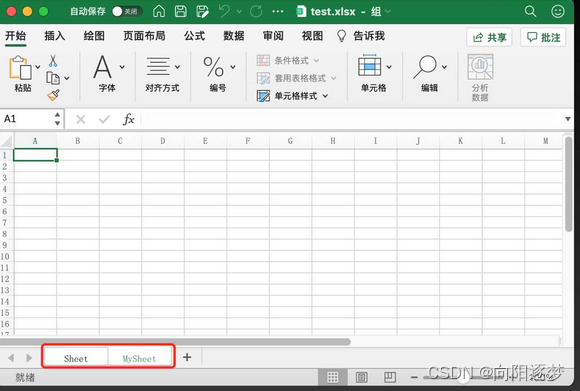Click the 批注 comments button
Viewport: 580px width, 391px height.
(543, 37)
